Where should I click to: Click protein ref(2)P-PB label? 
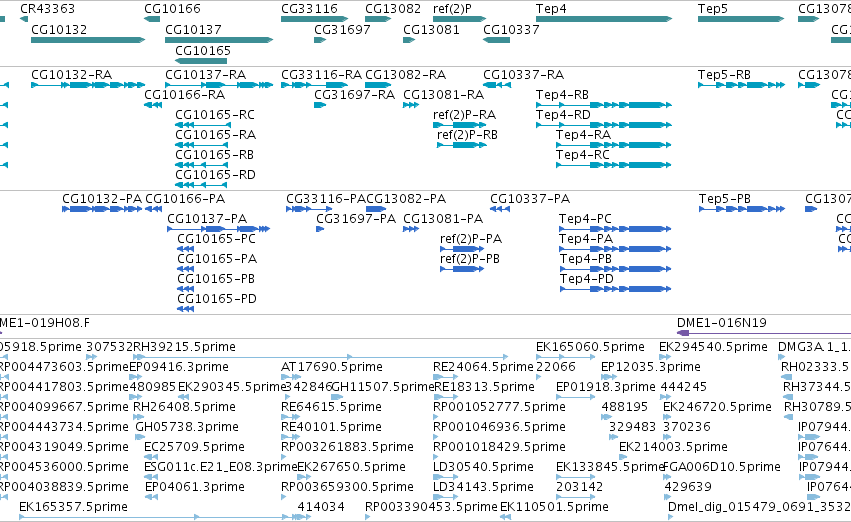pyautogui.click(x=470, y=259)
